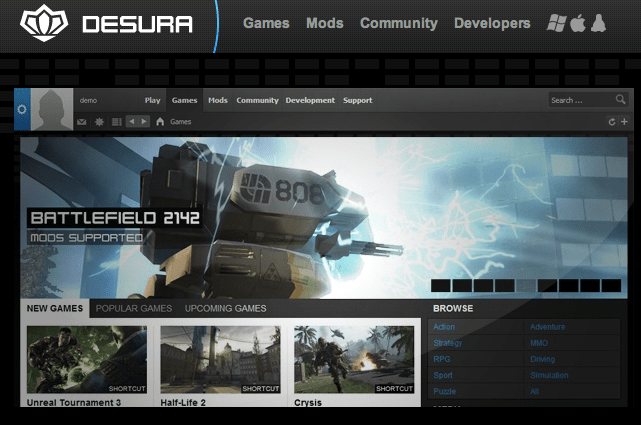The width and height of the screenshot is (641, 425).
Task: Switch to the Upcoming Games tab
Action: pos(225,309)
